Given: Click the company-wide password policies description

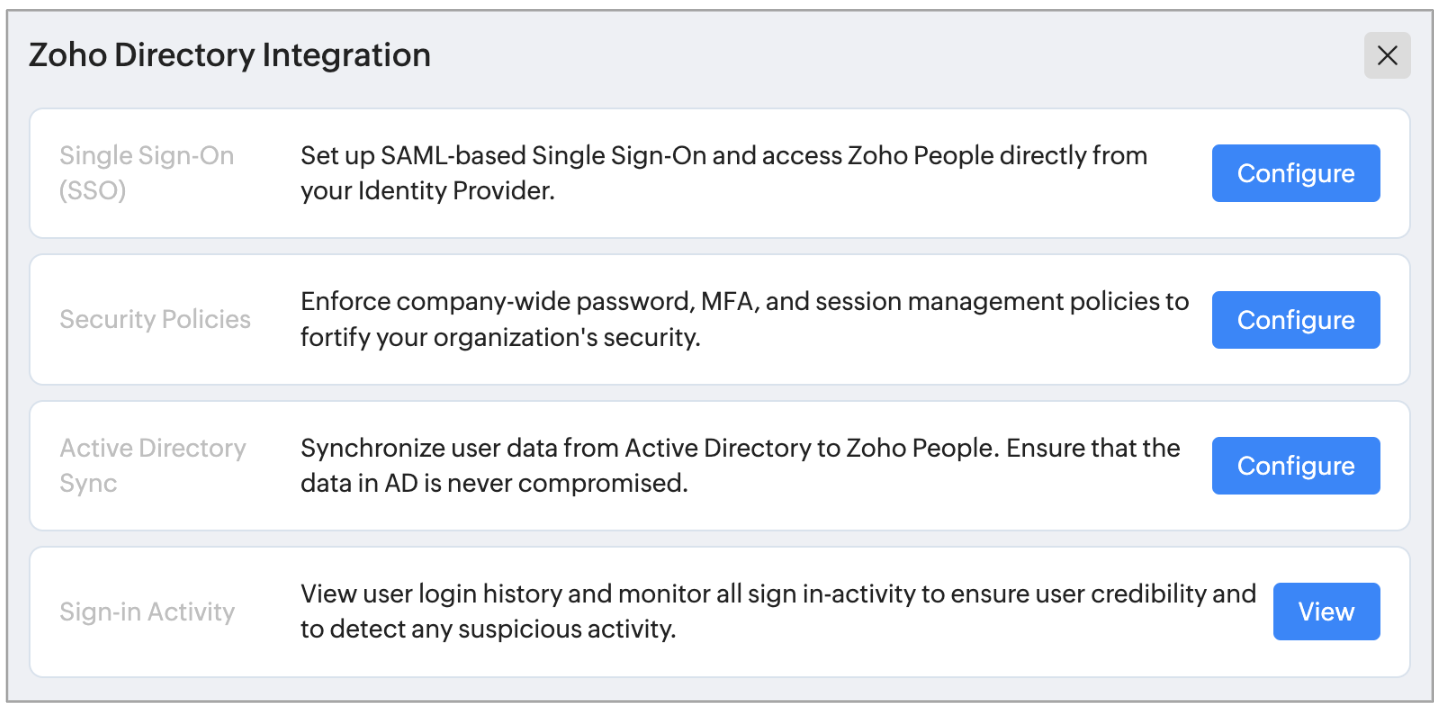Looking at the screenshot, I should 744,302.
